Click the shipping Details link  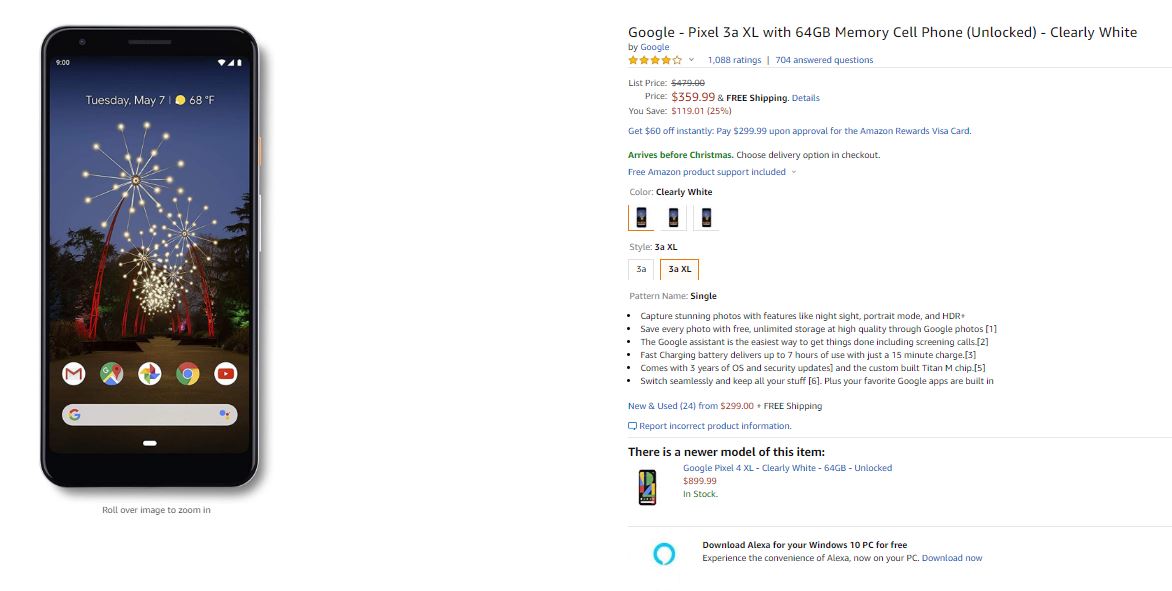(x=805, y=98)
